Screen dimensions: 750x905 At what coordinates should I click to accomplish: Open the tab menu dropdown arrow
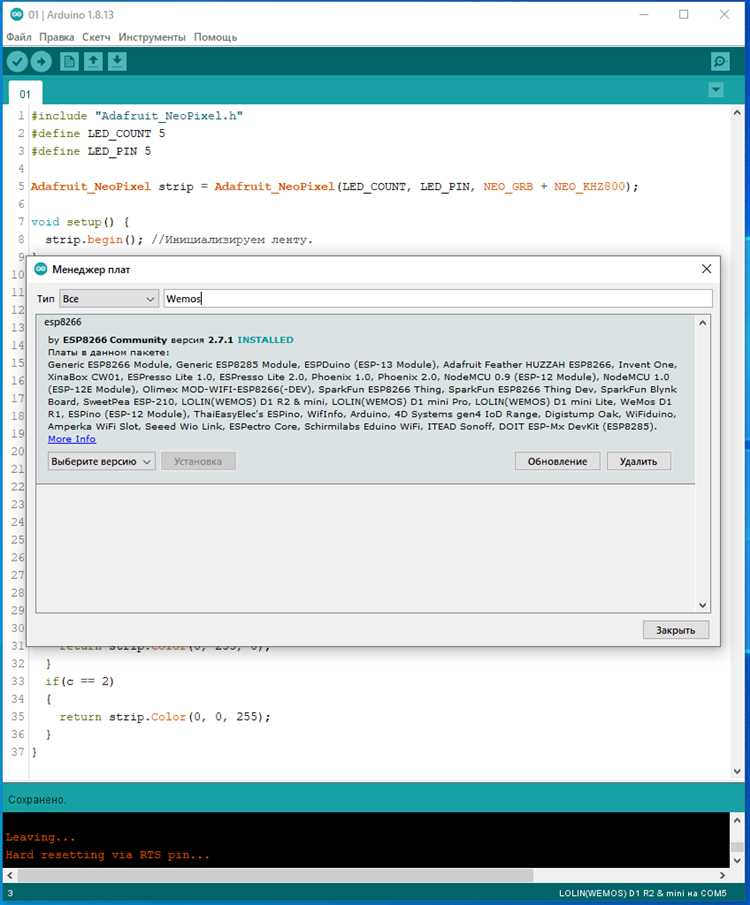click(x=716, y=89)
